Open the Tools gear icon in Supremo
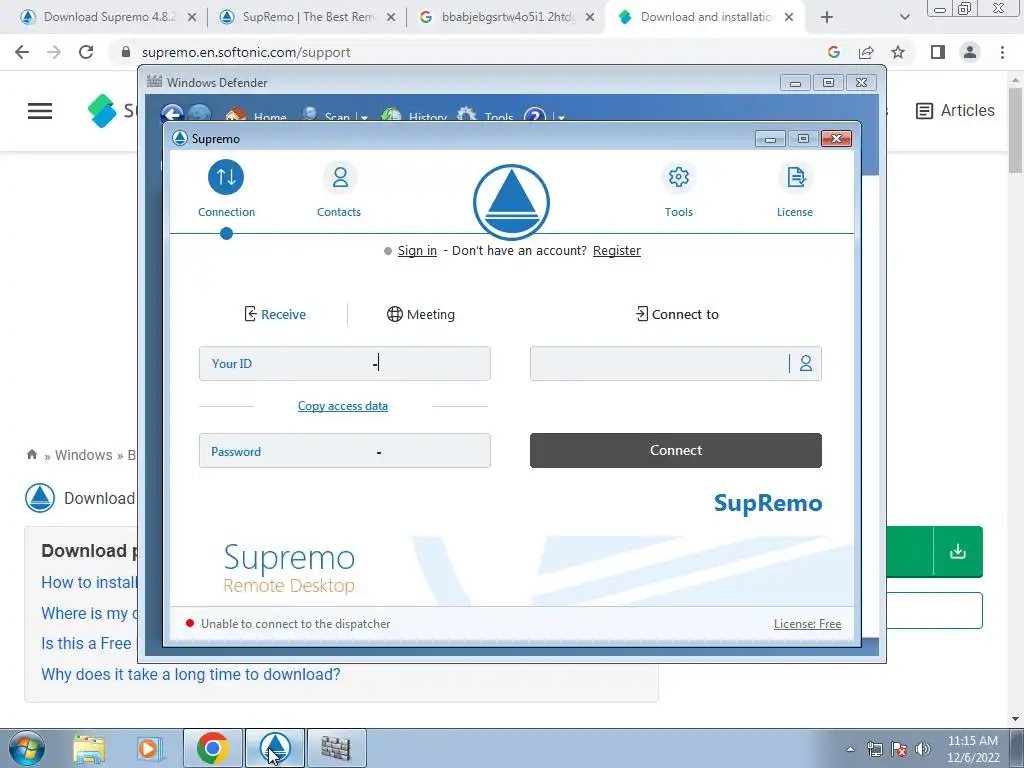 point(679,177)
